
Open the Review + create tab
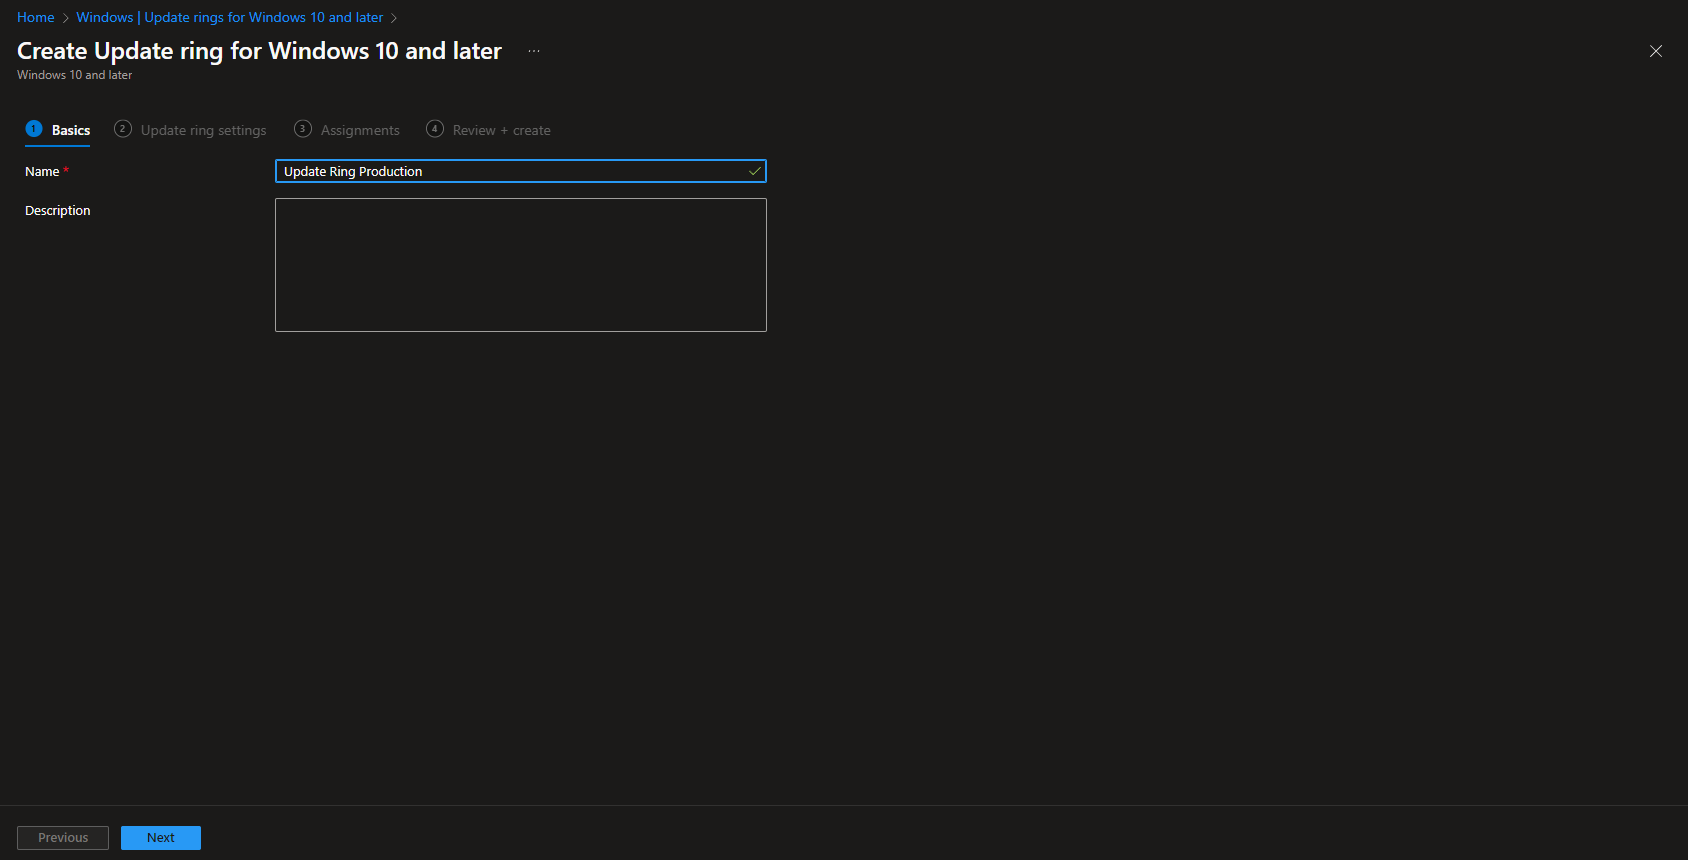pyautogui.click(x=501, y=129)
